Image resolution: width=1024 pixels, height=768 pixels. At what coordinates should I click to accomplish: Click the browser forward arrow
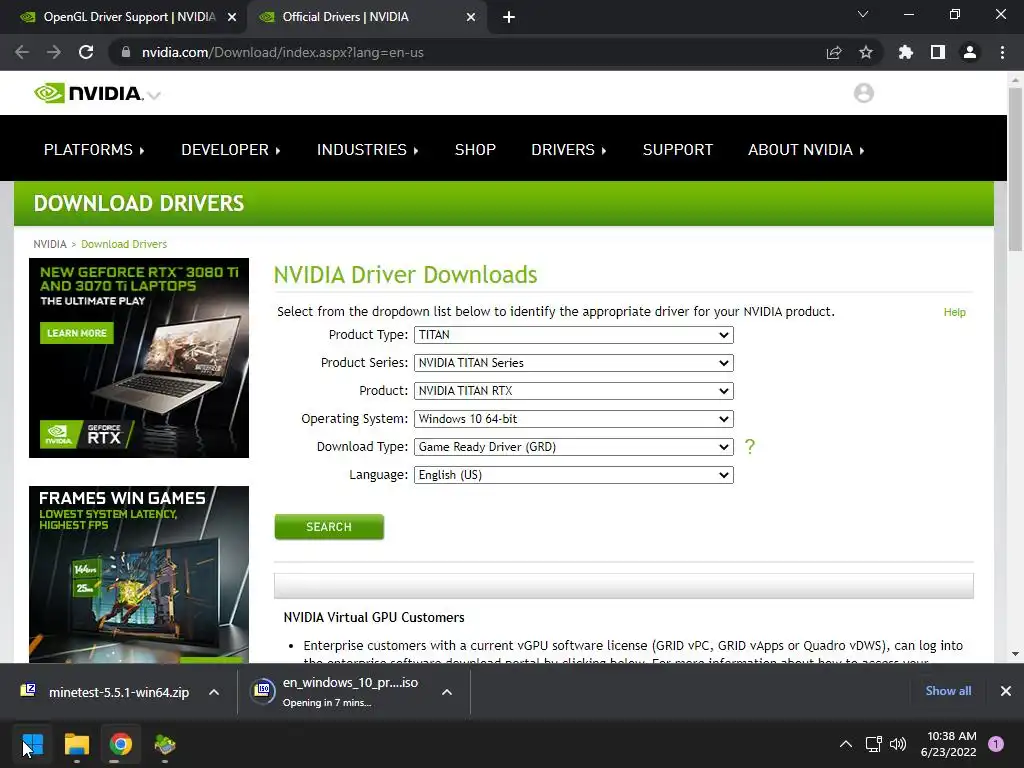tap(54, 52)
